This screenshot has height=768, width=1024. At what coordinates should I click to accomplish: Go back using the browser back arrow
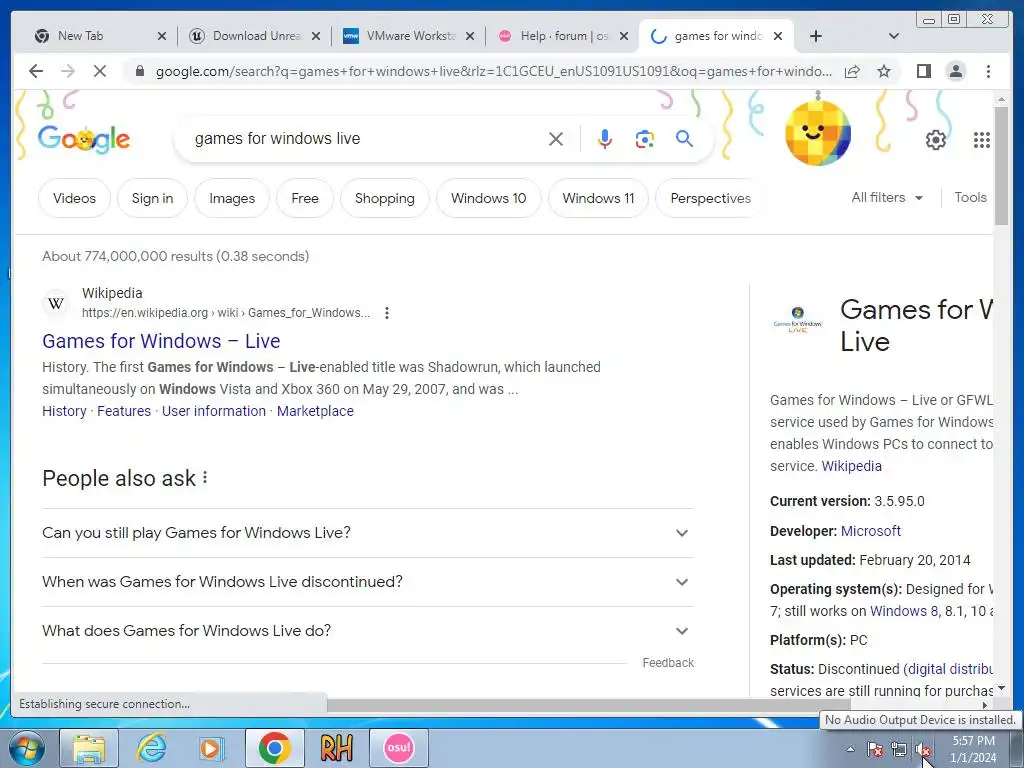(36, 71)
